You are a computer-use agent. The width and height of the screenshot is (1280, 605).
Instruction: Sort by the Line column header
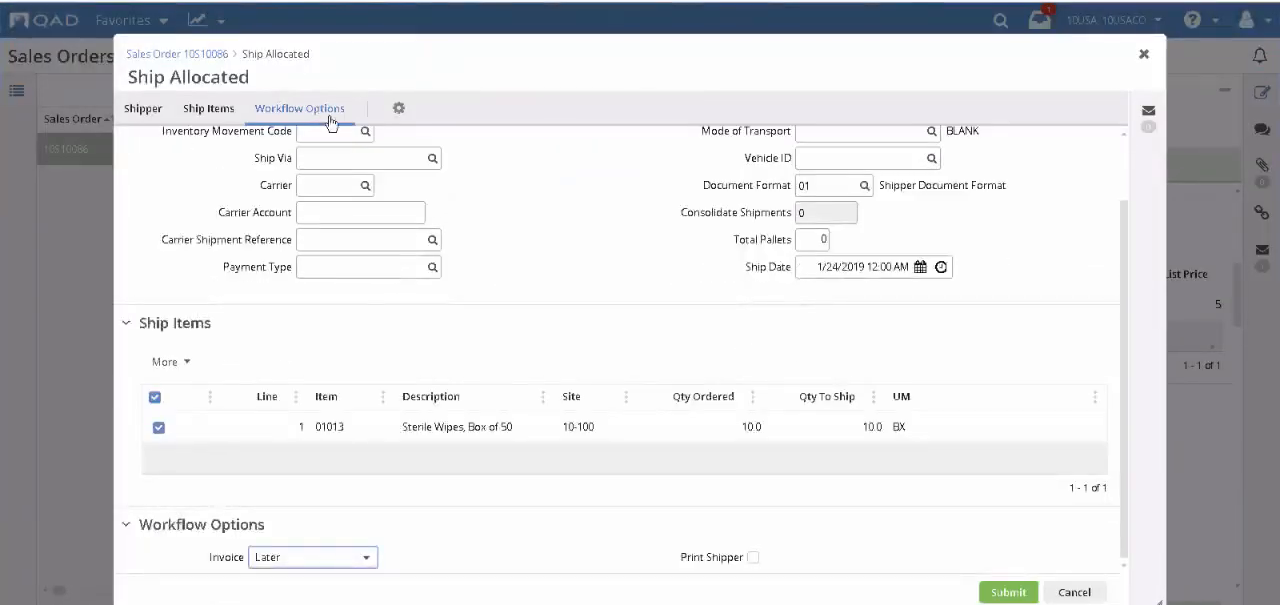coord(267,397)
